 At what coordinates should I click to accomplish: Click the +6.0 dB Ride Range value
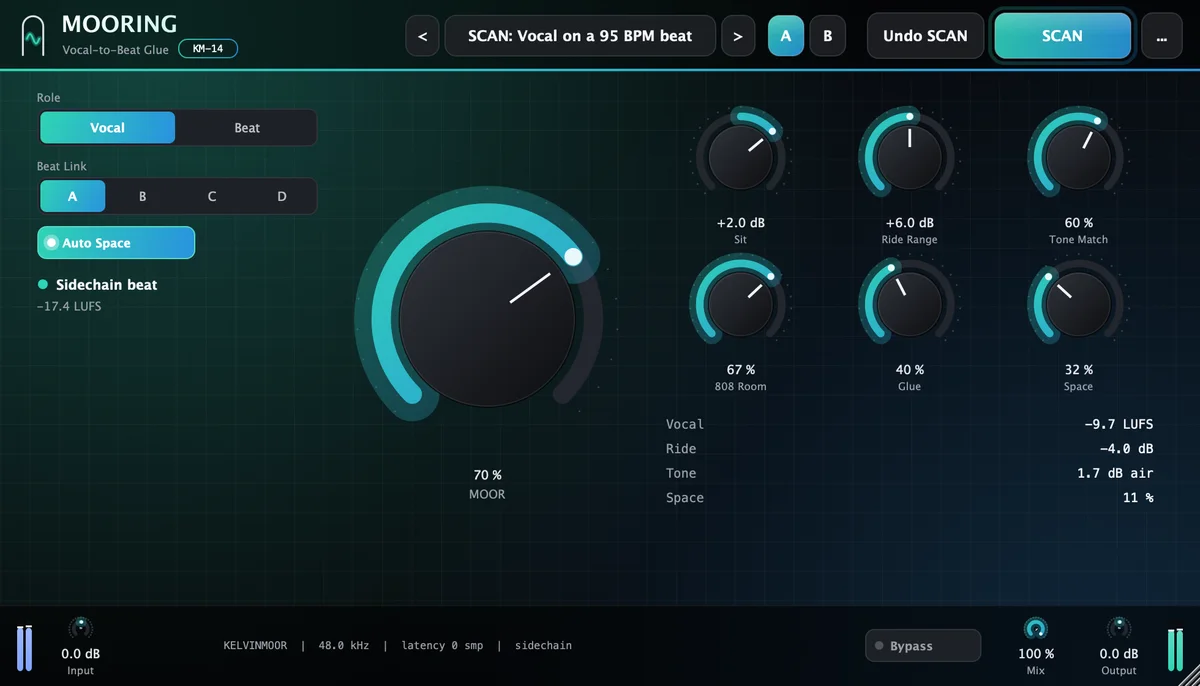[910, 223]
